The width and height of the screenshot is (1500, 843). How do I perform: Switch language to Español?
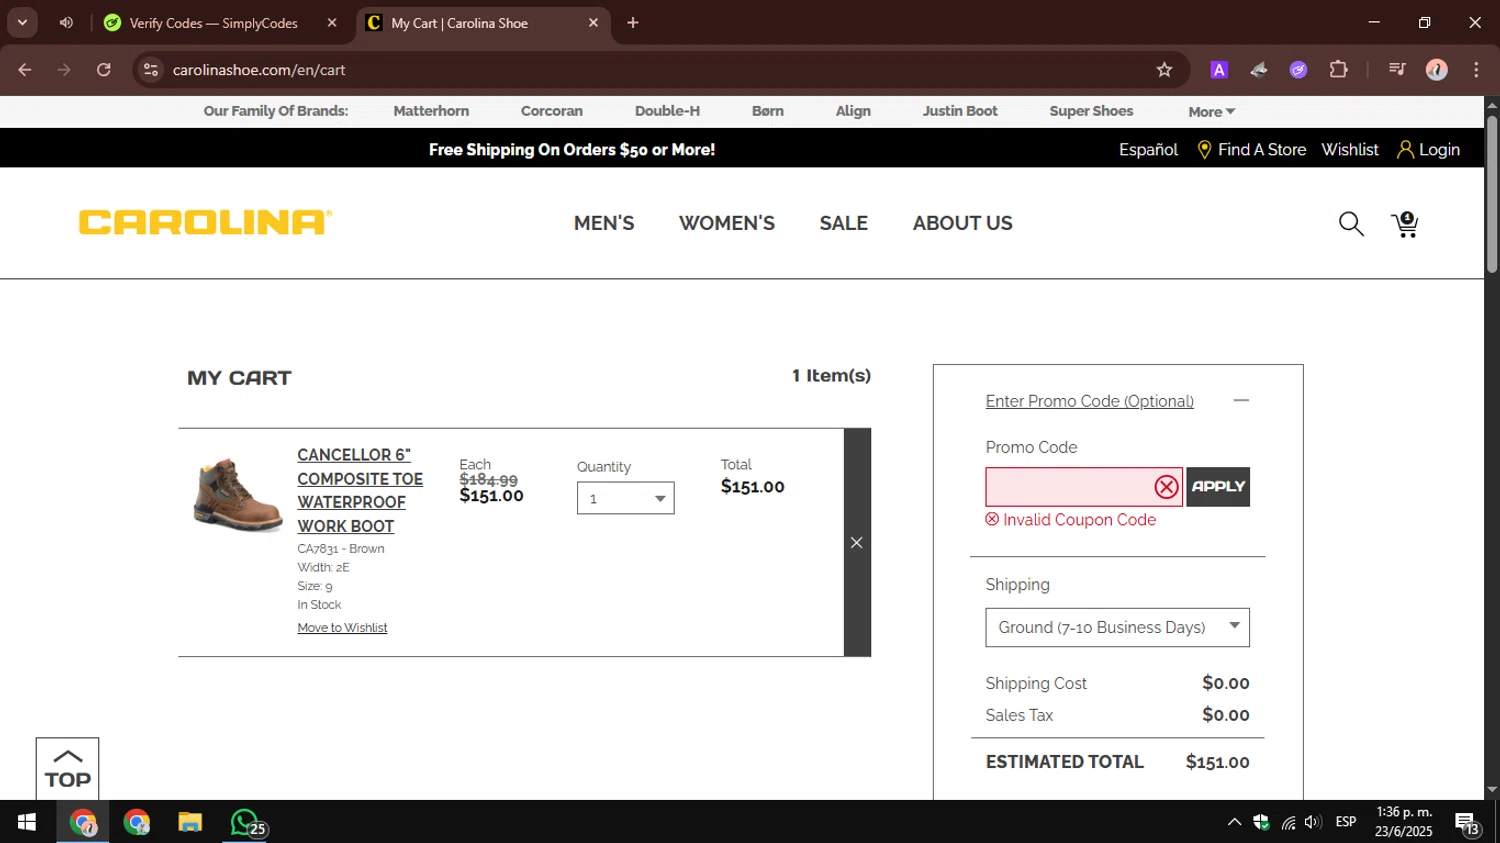(x=1148, y=149)
